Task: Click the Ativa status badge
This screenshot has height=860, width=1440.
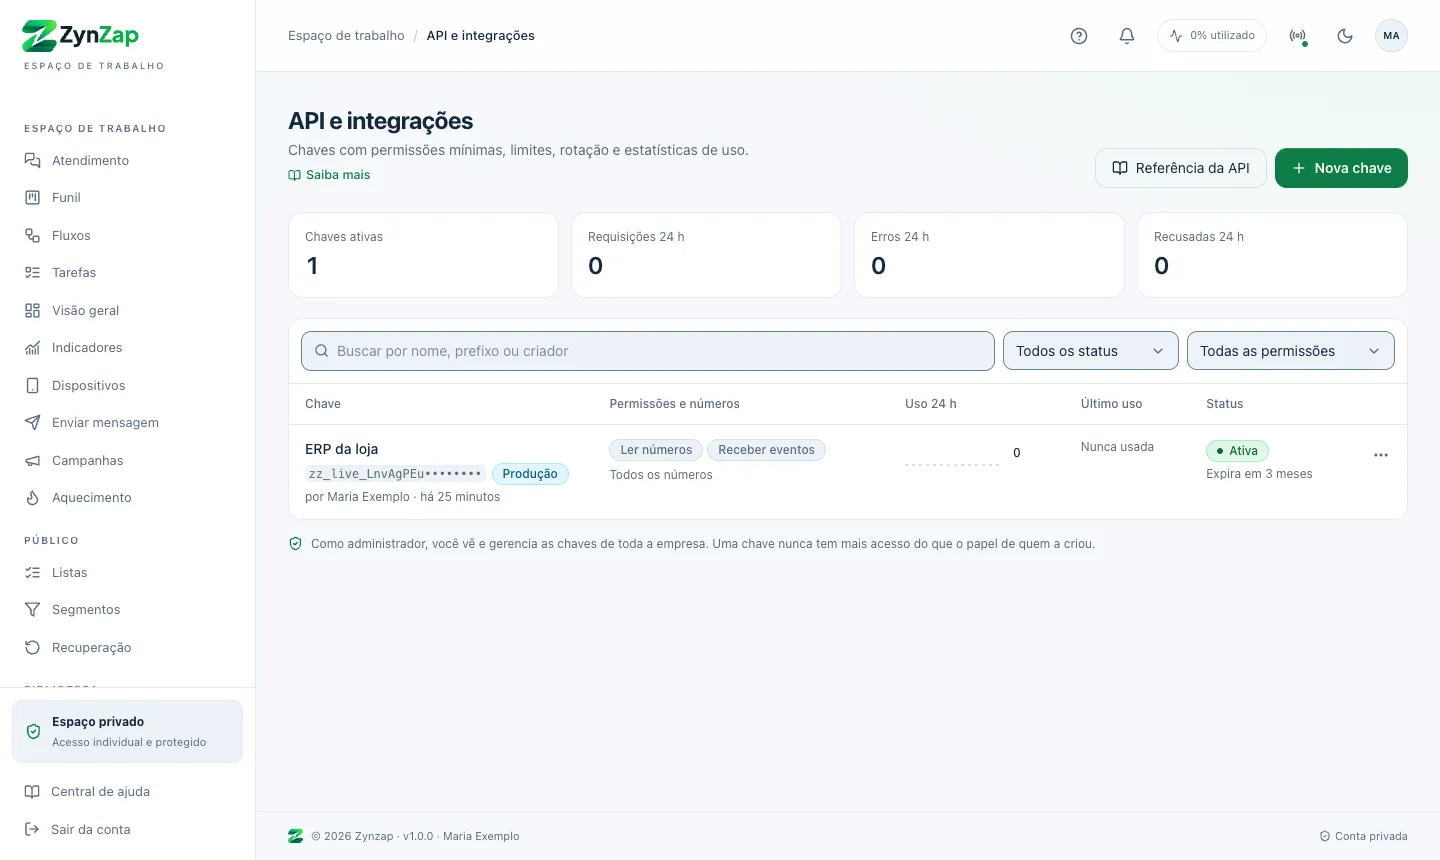Action: point(1237,451)
